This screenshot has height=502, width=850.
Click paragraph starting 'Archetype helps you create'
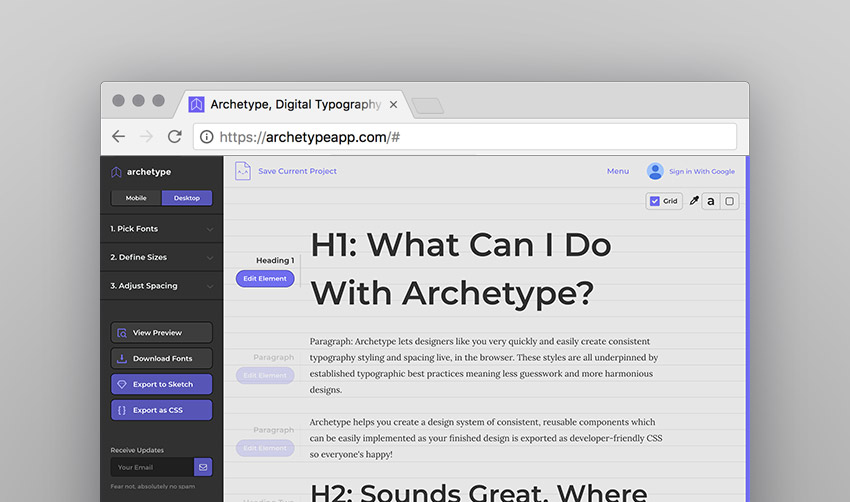[x=486, y=438]
